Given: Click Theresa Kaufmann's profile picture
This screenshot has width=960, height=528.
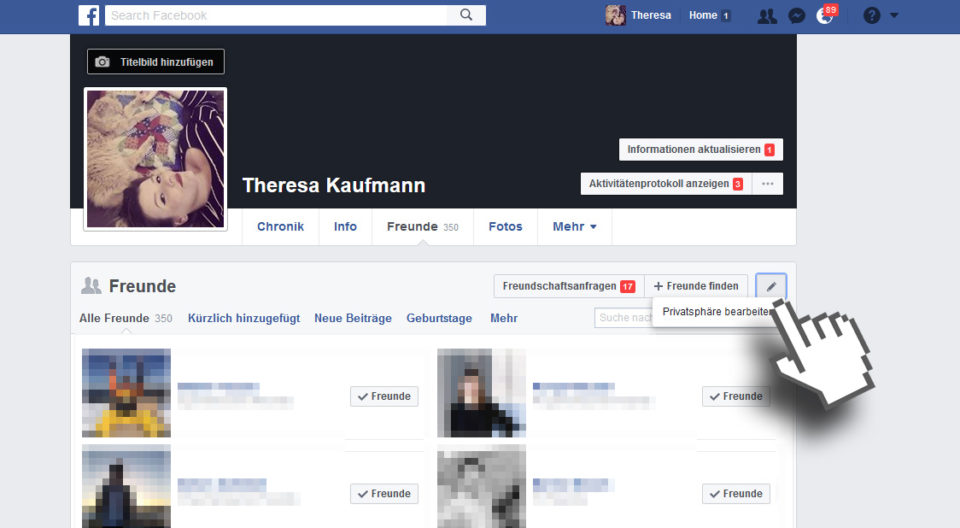Looking at the screenshot, I should (x=155, y=158).
